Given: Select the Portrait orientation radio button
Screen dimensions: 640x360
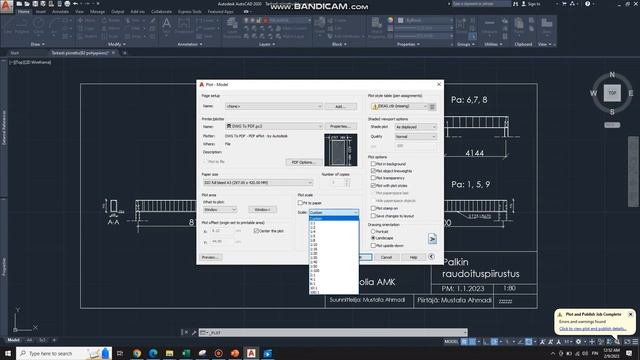Looking at the screenshot, I should coord(373,231).
